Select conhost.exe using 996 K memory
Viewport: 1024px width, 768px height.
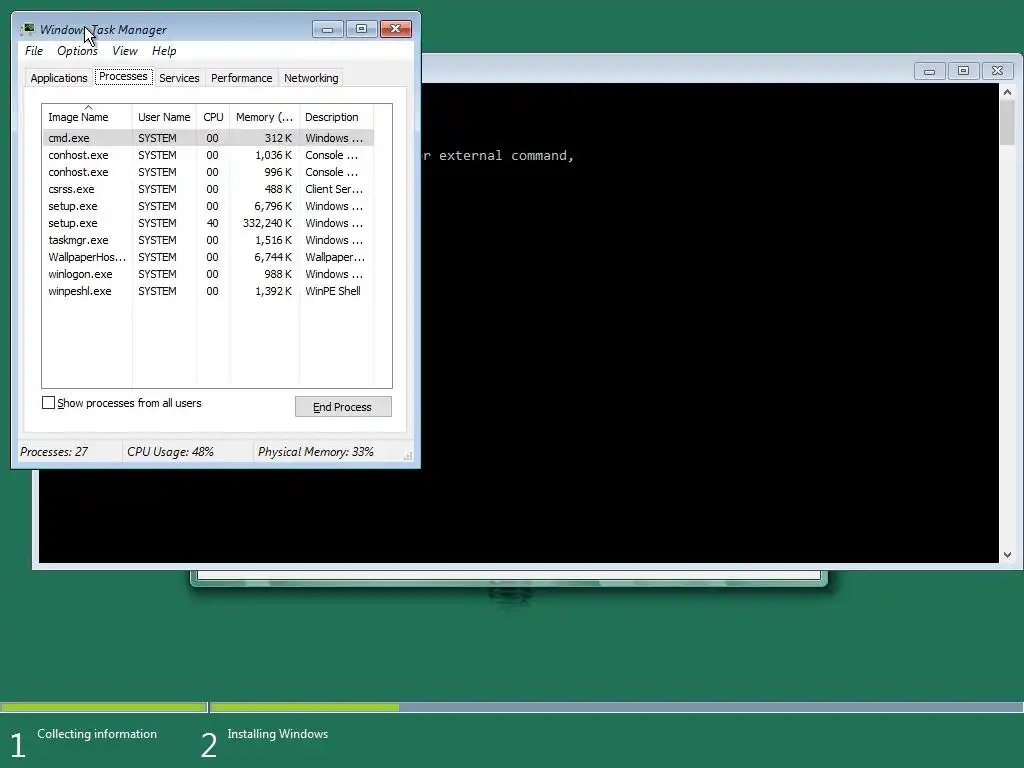click(208, 172)
